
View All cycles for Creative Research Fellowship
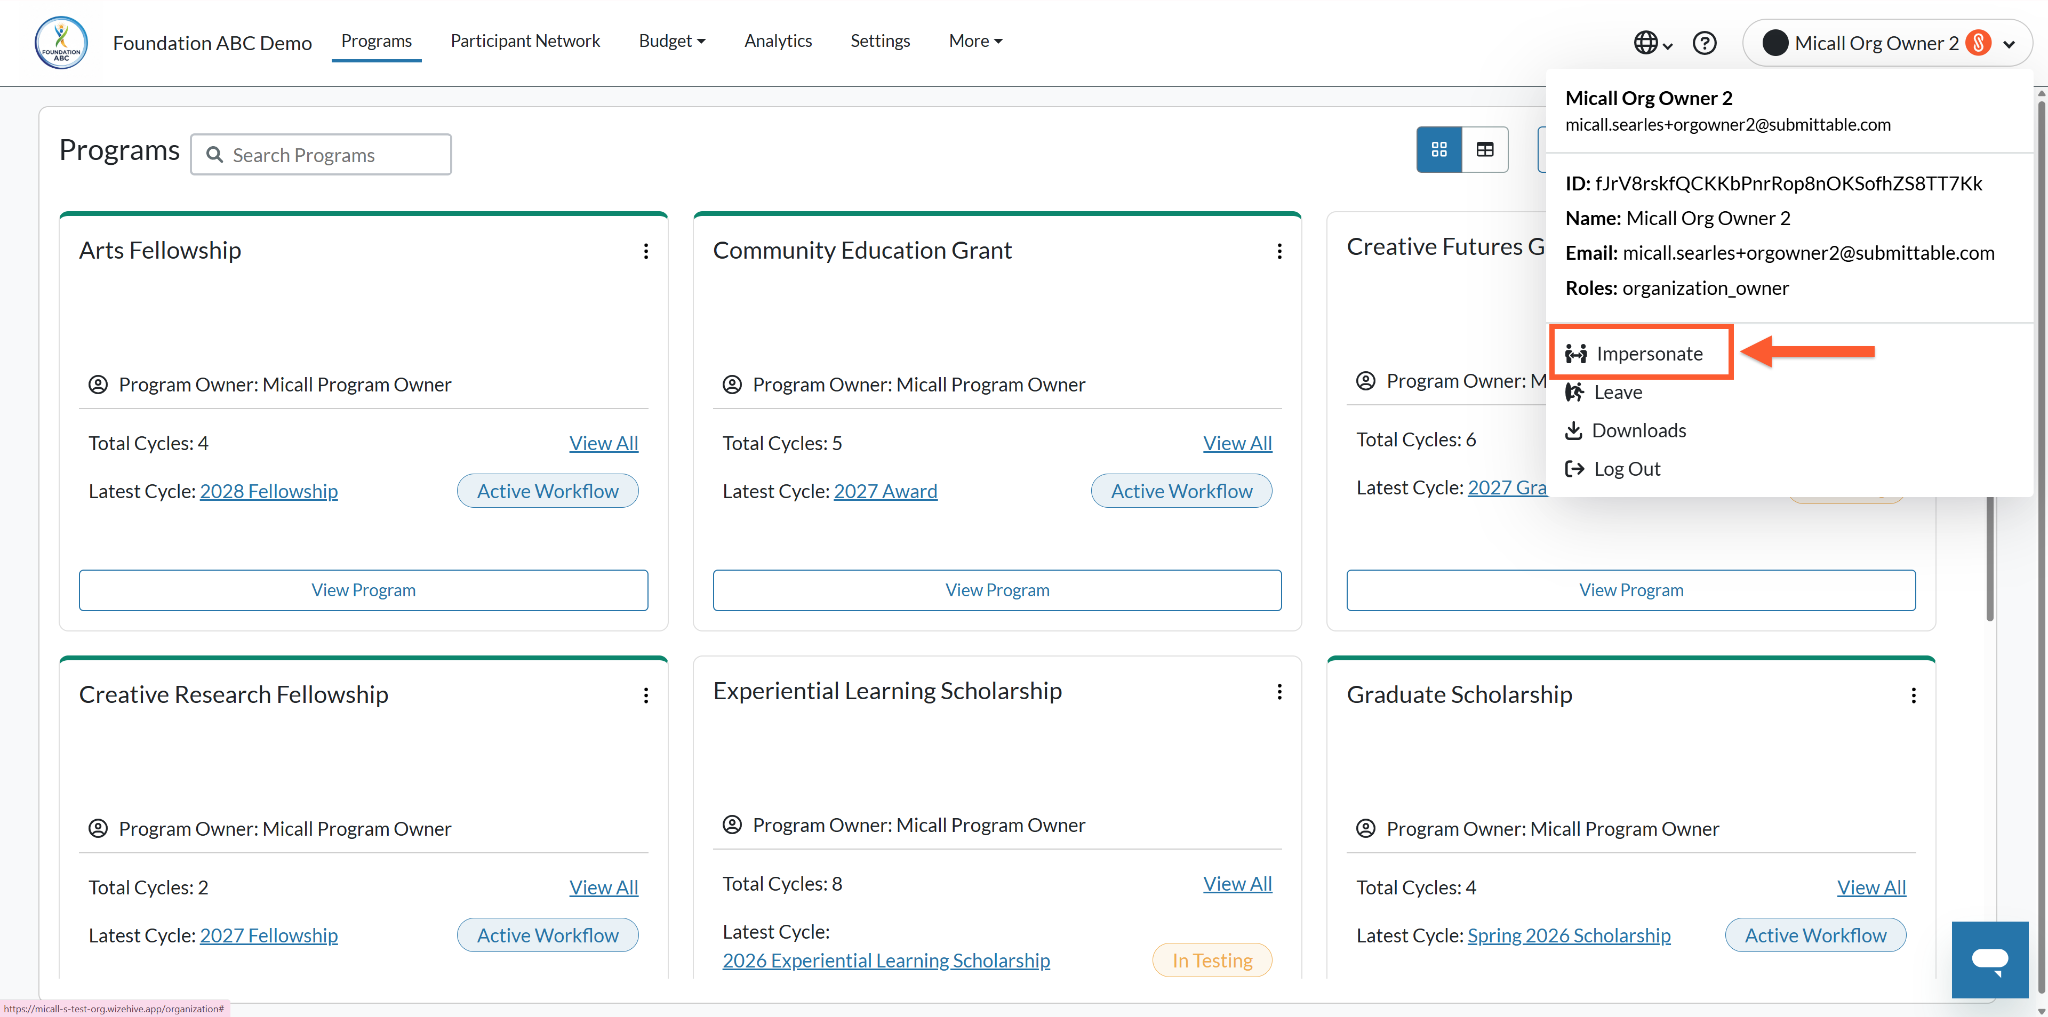point(604,887)
